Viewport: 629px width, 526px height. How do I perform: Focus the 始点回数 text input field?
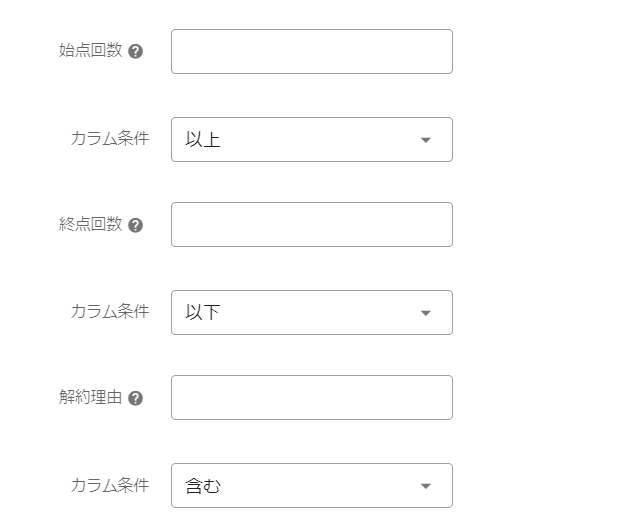[x=311, y=51]
